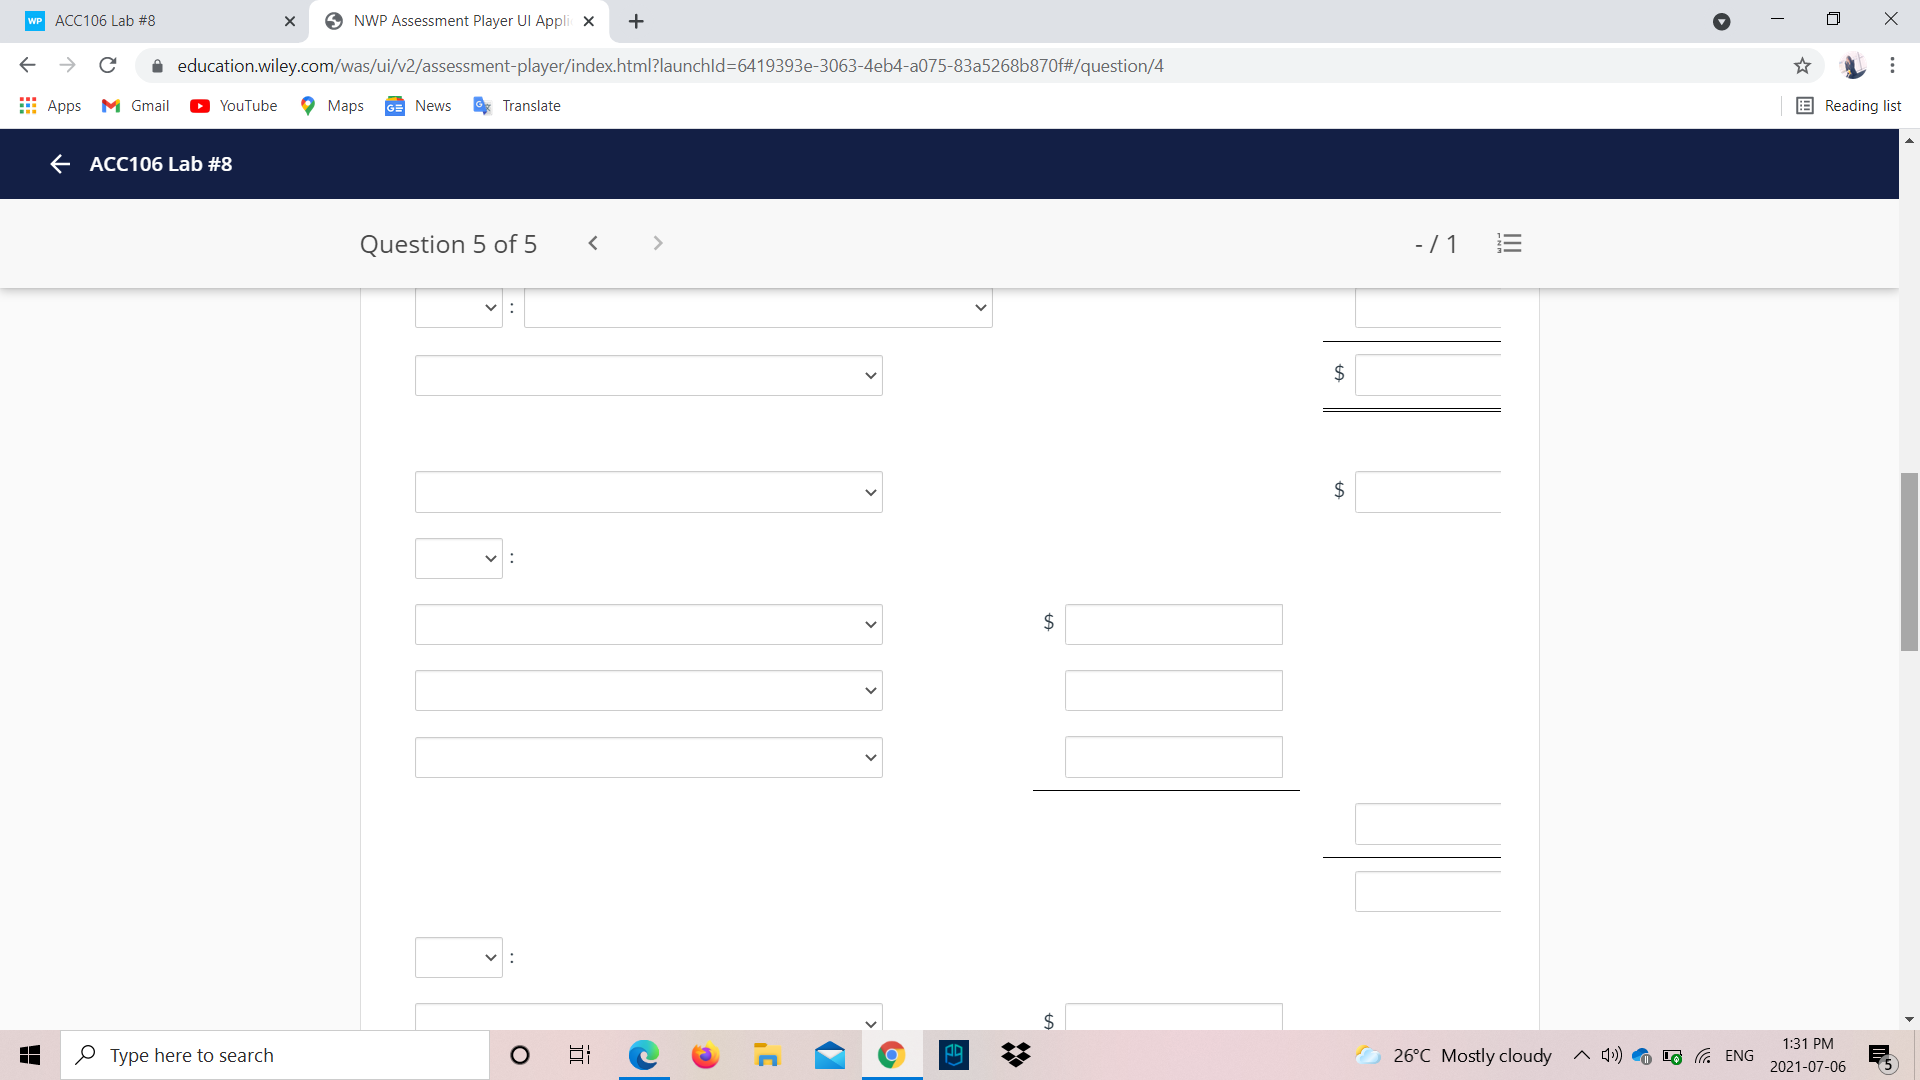Click the page's vertical scrollbar thumb
The image size is (1920, 1080).
pos(1909,560)
